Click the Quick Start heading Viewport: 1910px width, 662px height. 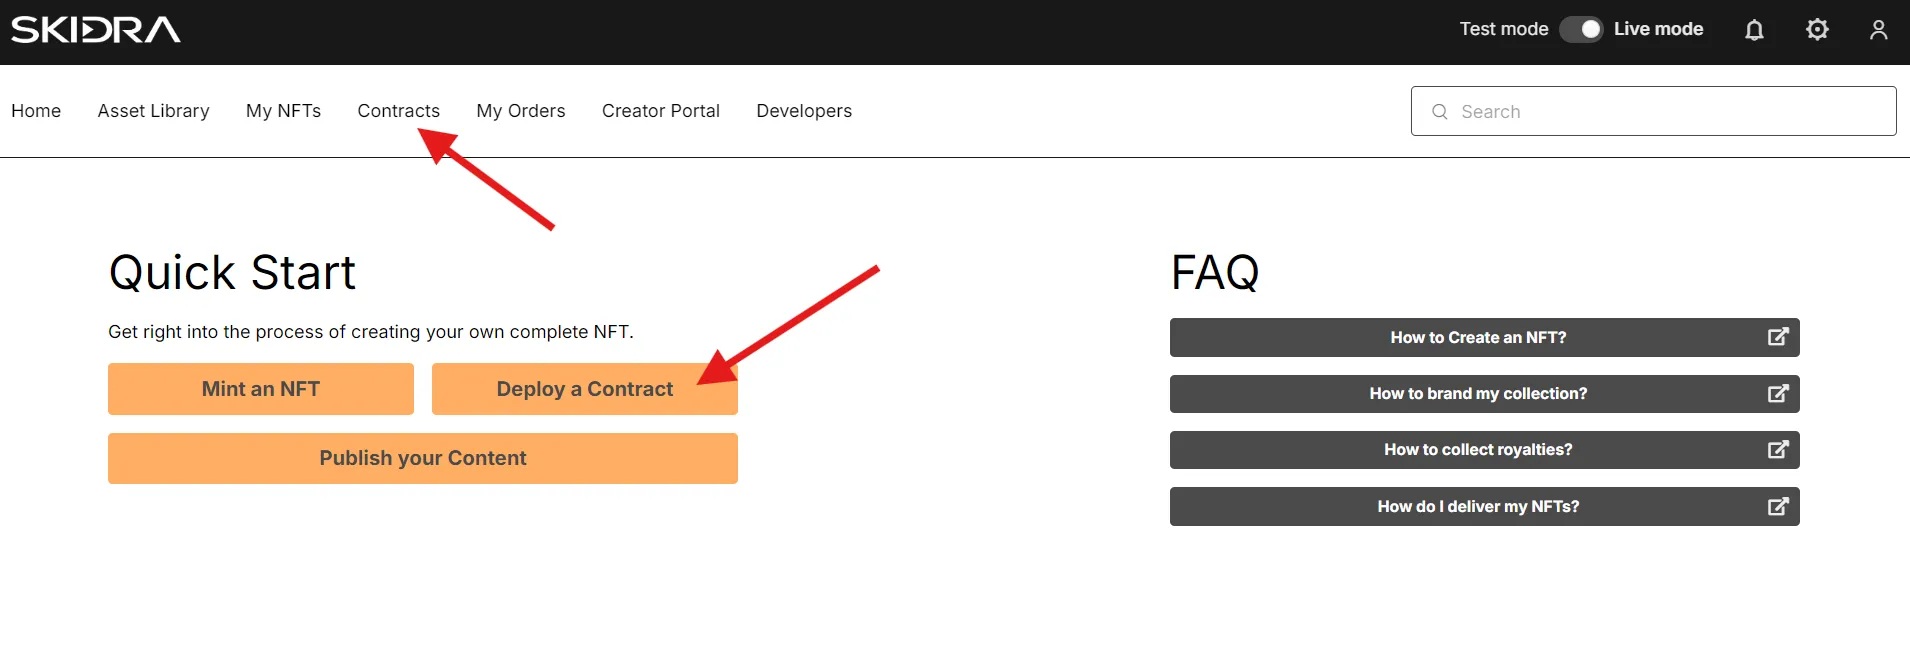tap(232, 272)
